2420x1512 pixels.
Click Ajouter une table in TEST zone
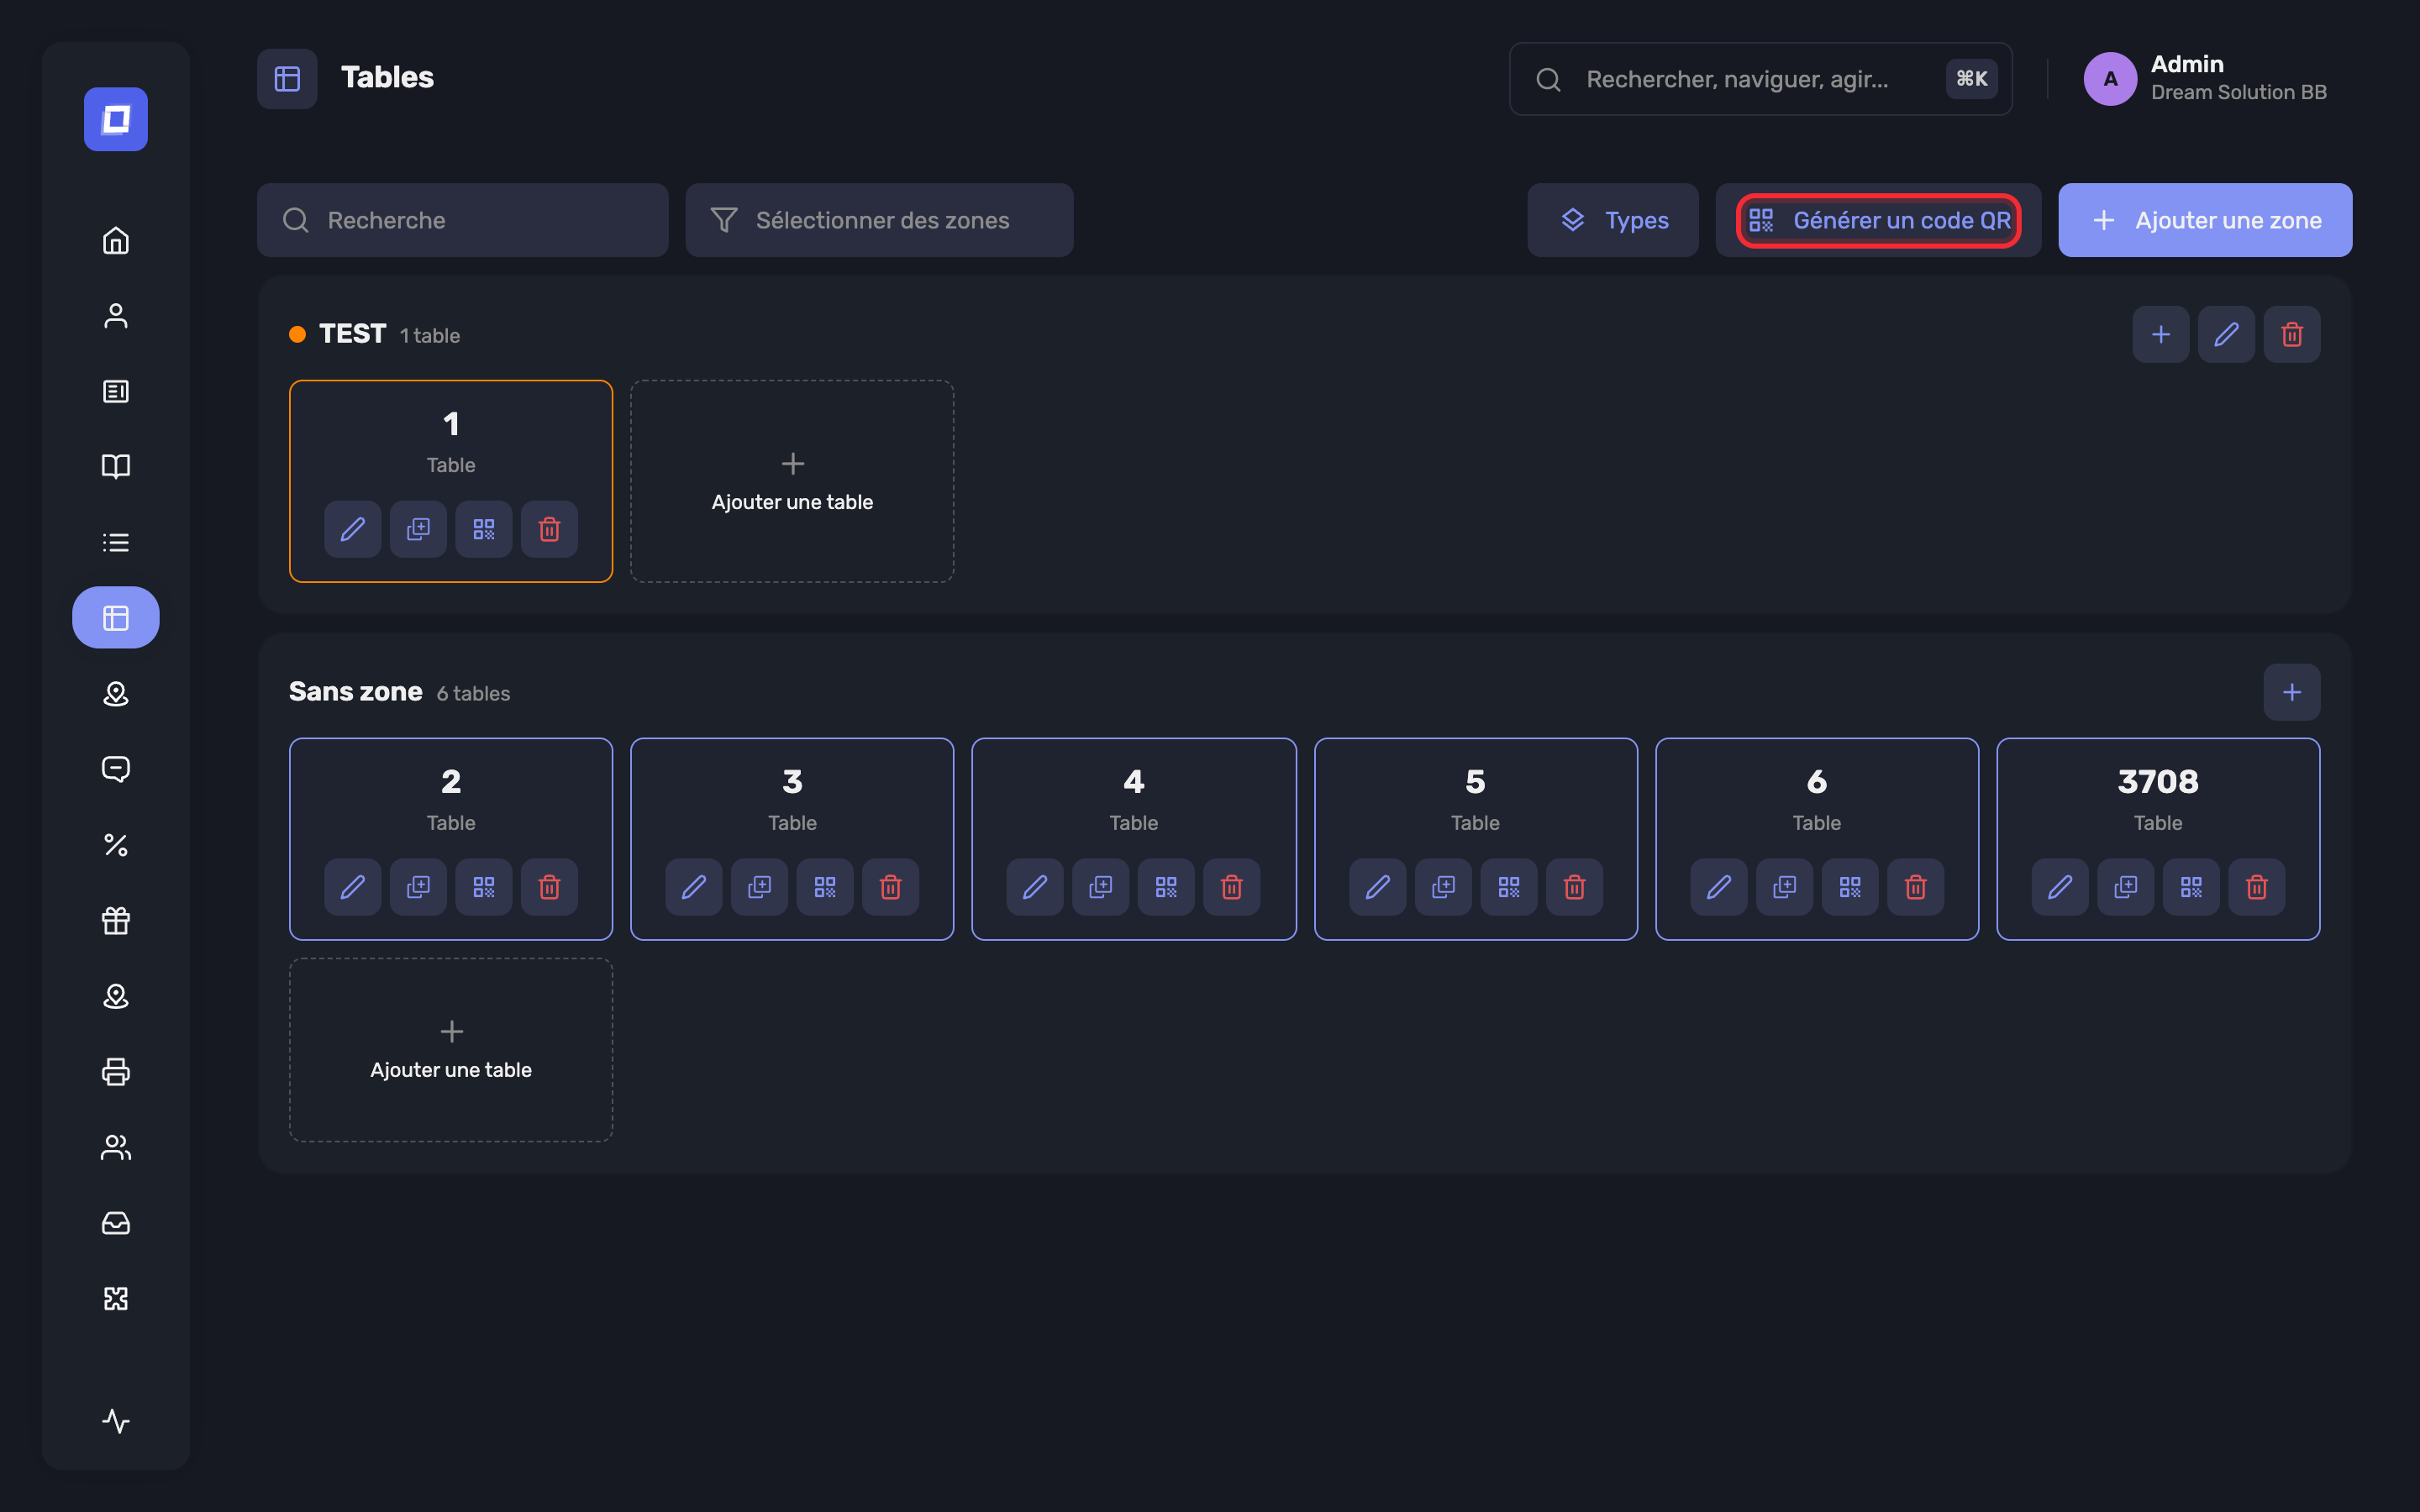pos(792,481)
